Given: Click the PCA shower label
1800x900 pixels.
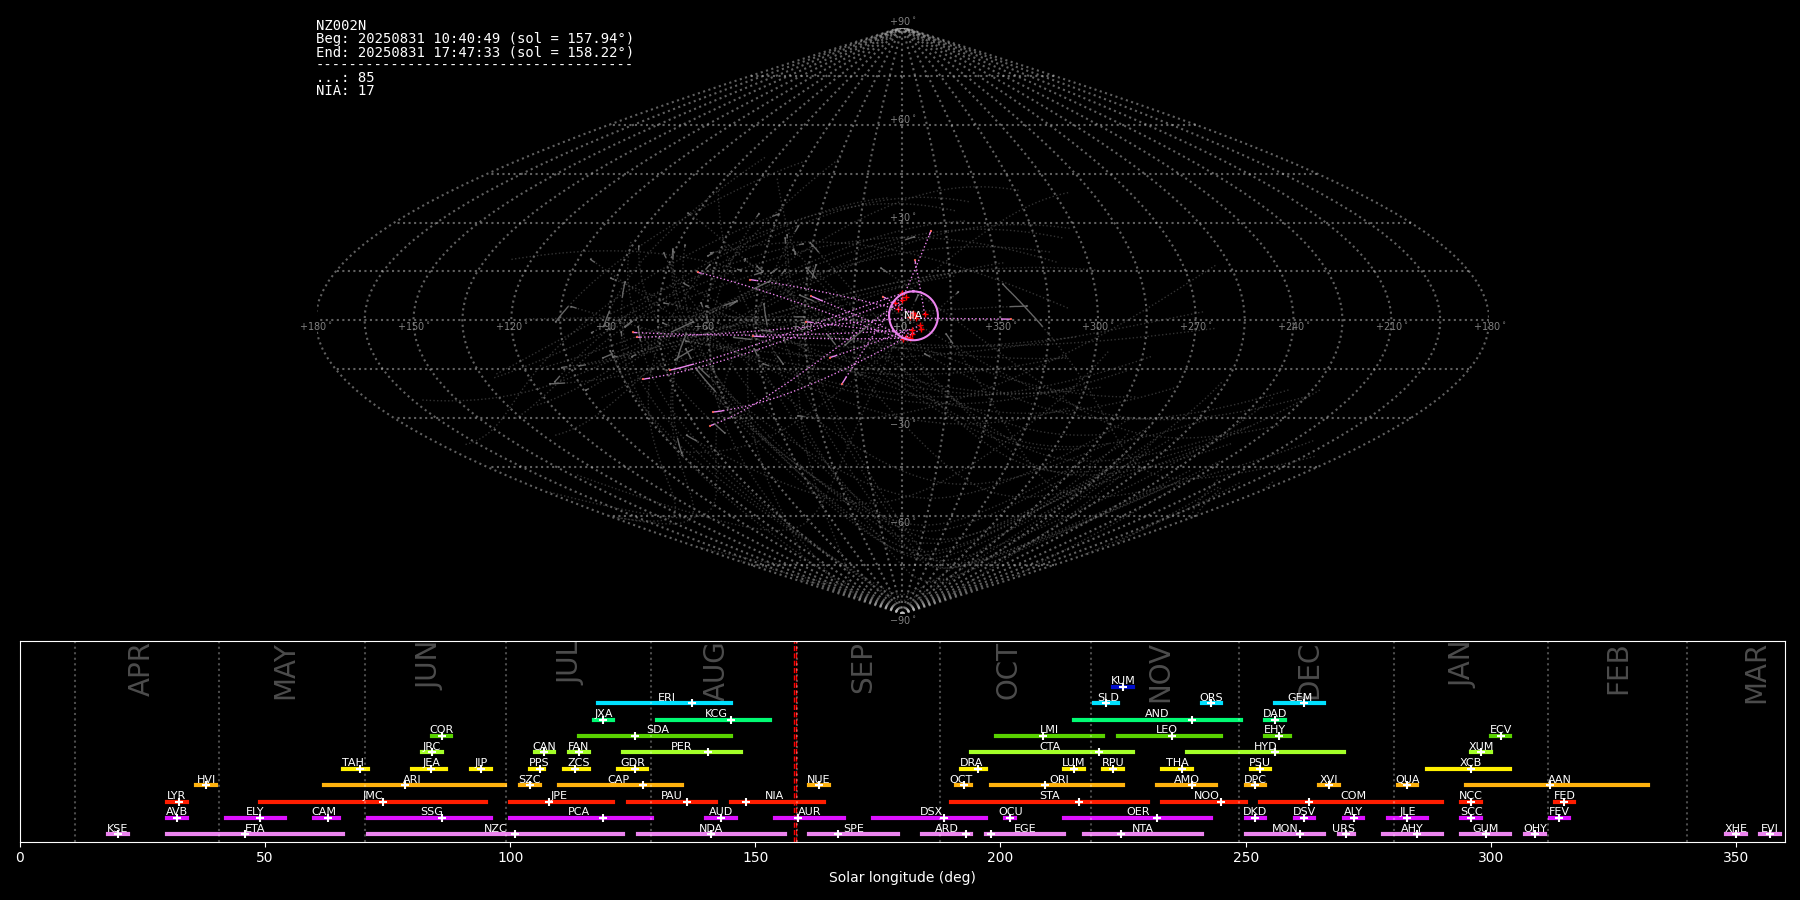Looking at the screenshot, I should pos(579,812).
